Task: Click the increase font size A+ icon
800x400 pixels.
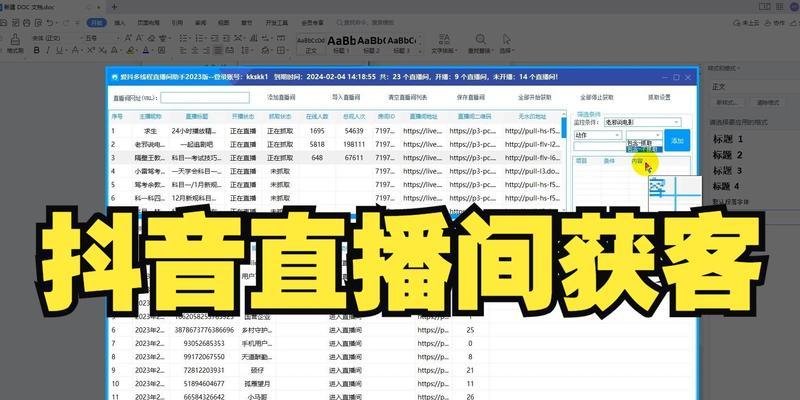Action: tap(128, 38)
